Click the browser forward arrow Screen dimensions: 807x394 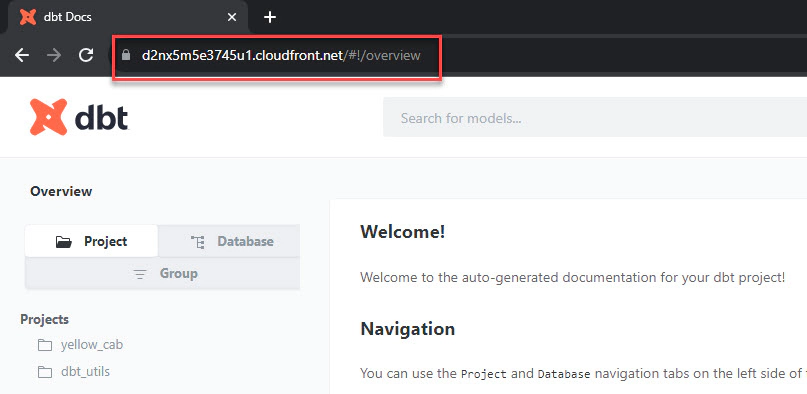click(x=54, y=55)
